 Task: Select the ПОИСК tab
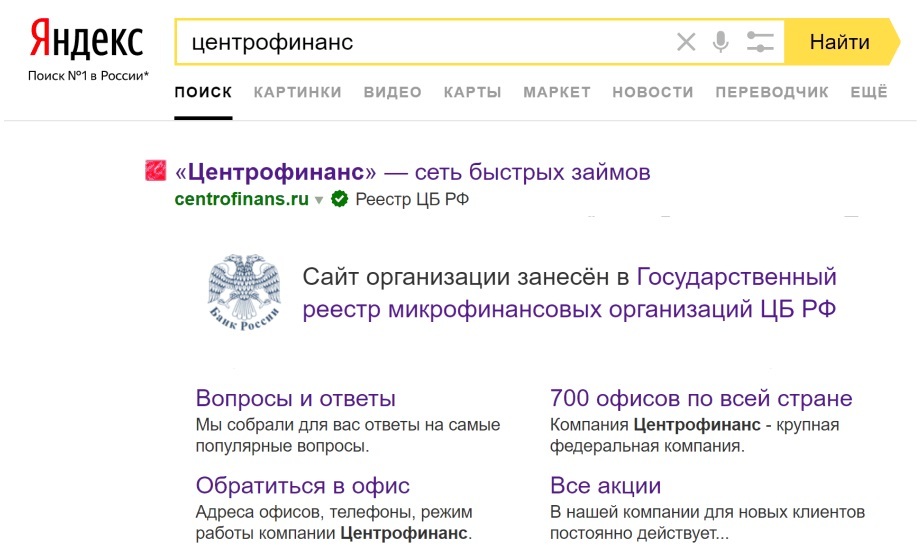tap(203, 92)
